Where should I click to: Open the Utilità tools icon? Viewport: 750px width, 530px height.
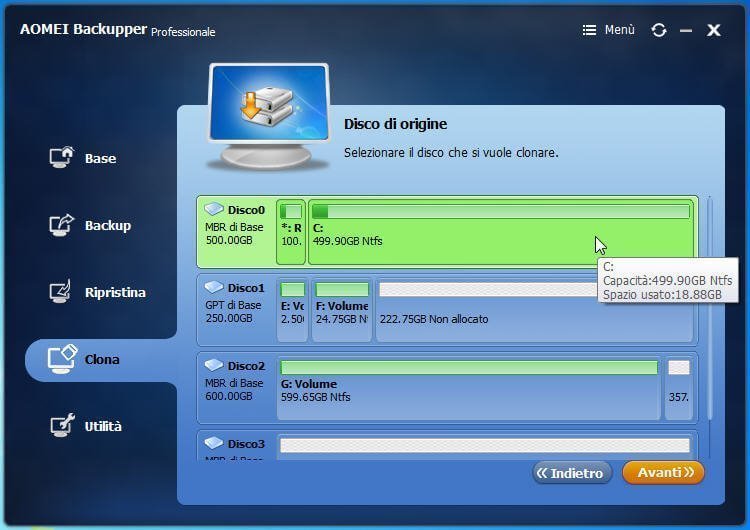[63, 425]
